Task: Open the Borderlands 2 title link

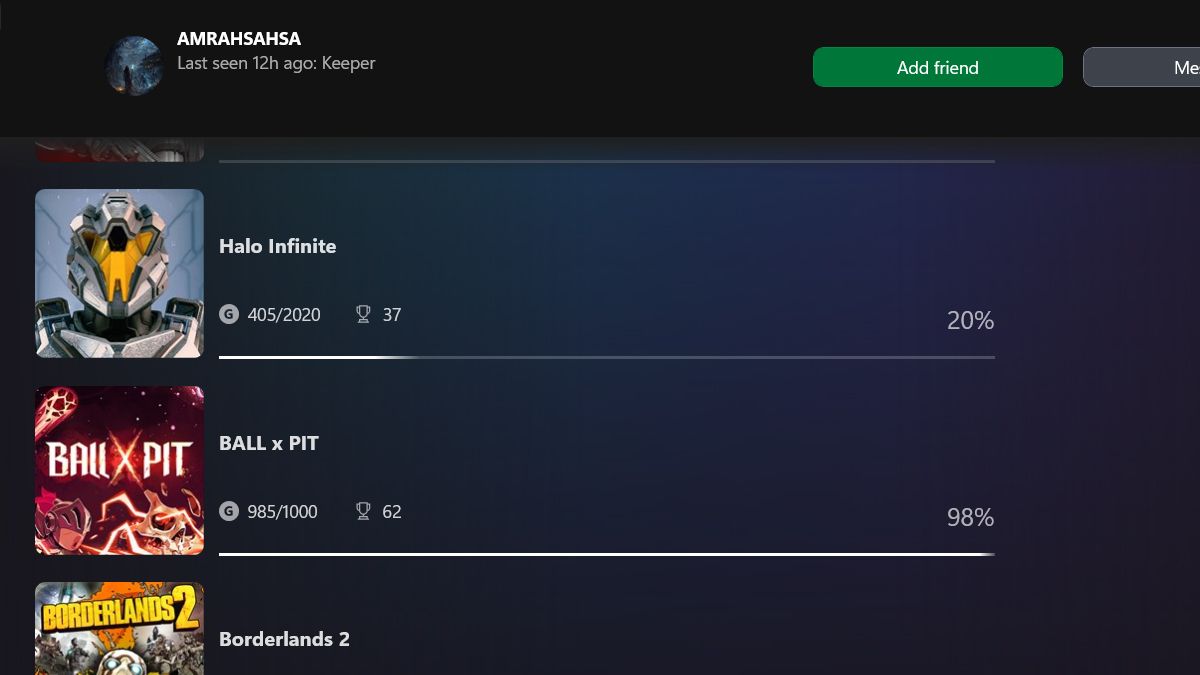Action: [284, 639]
